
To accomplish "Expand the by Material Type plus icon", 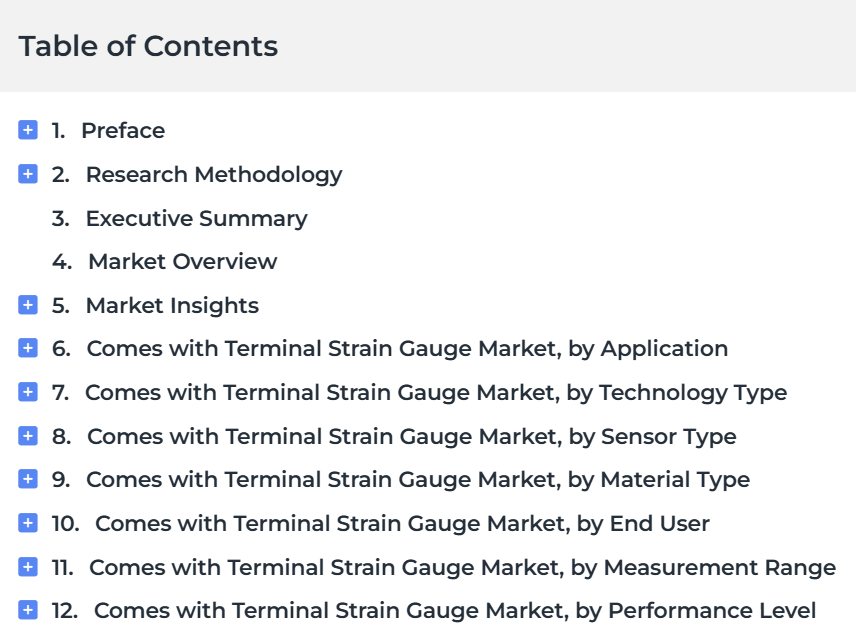I will (28, 479).
